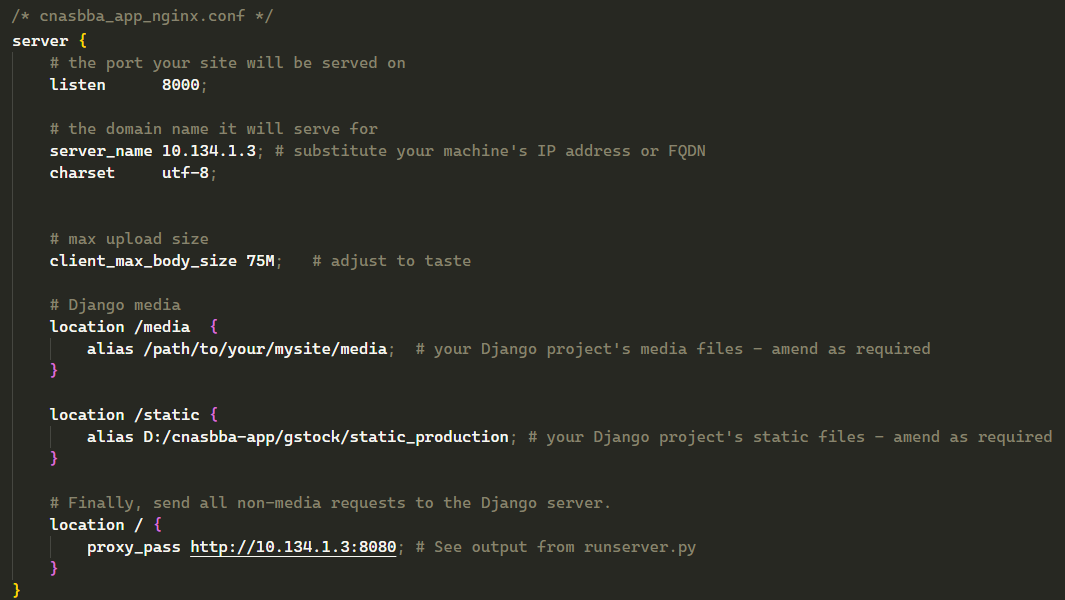Viewport: 1065px width, 600px height.
Task: Click the 'runserver.py' comment text
Action: pos(640,547)
